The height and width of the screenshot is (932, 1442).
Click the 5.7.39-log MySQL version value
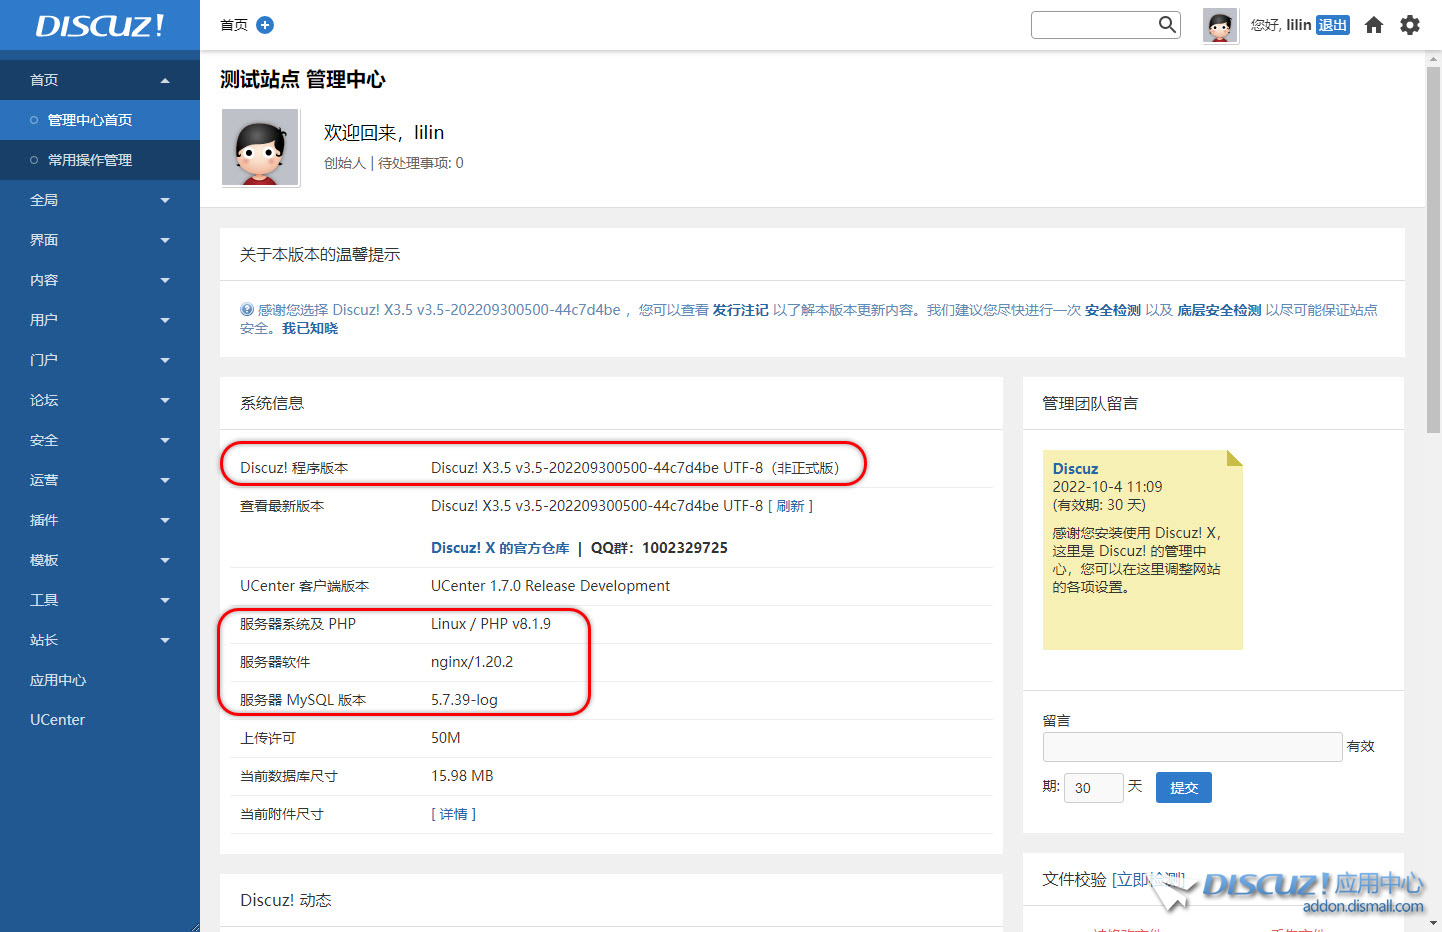coord(464,700)
